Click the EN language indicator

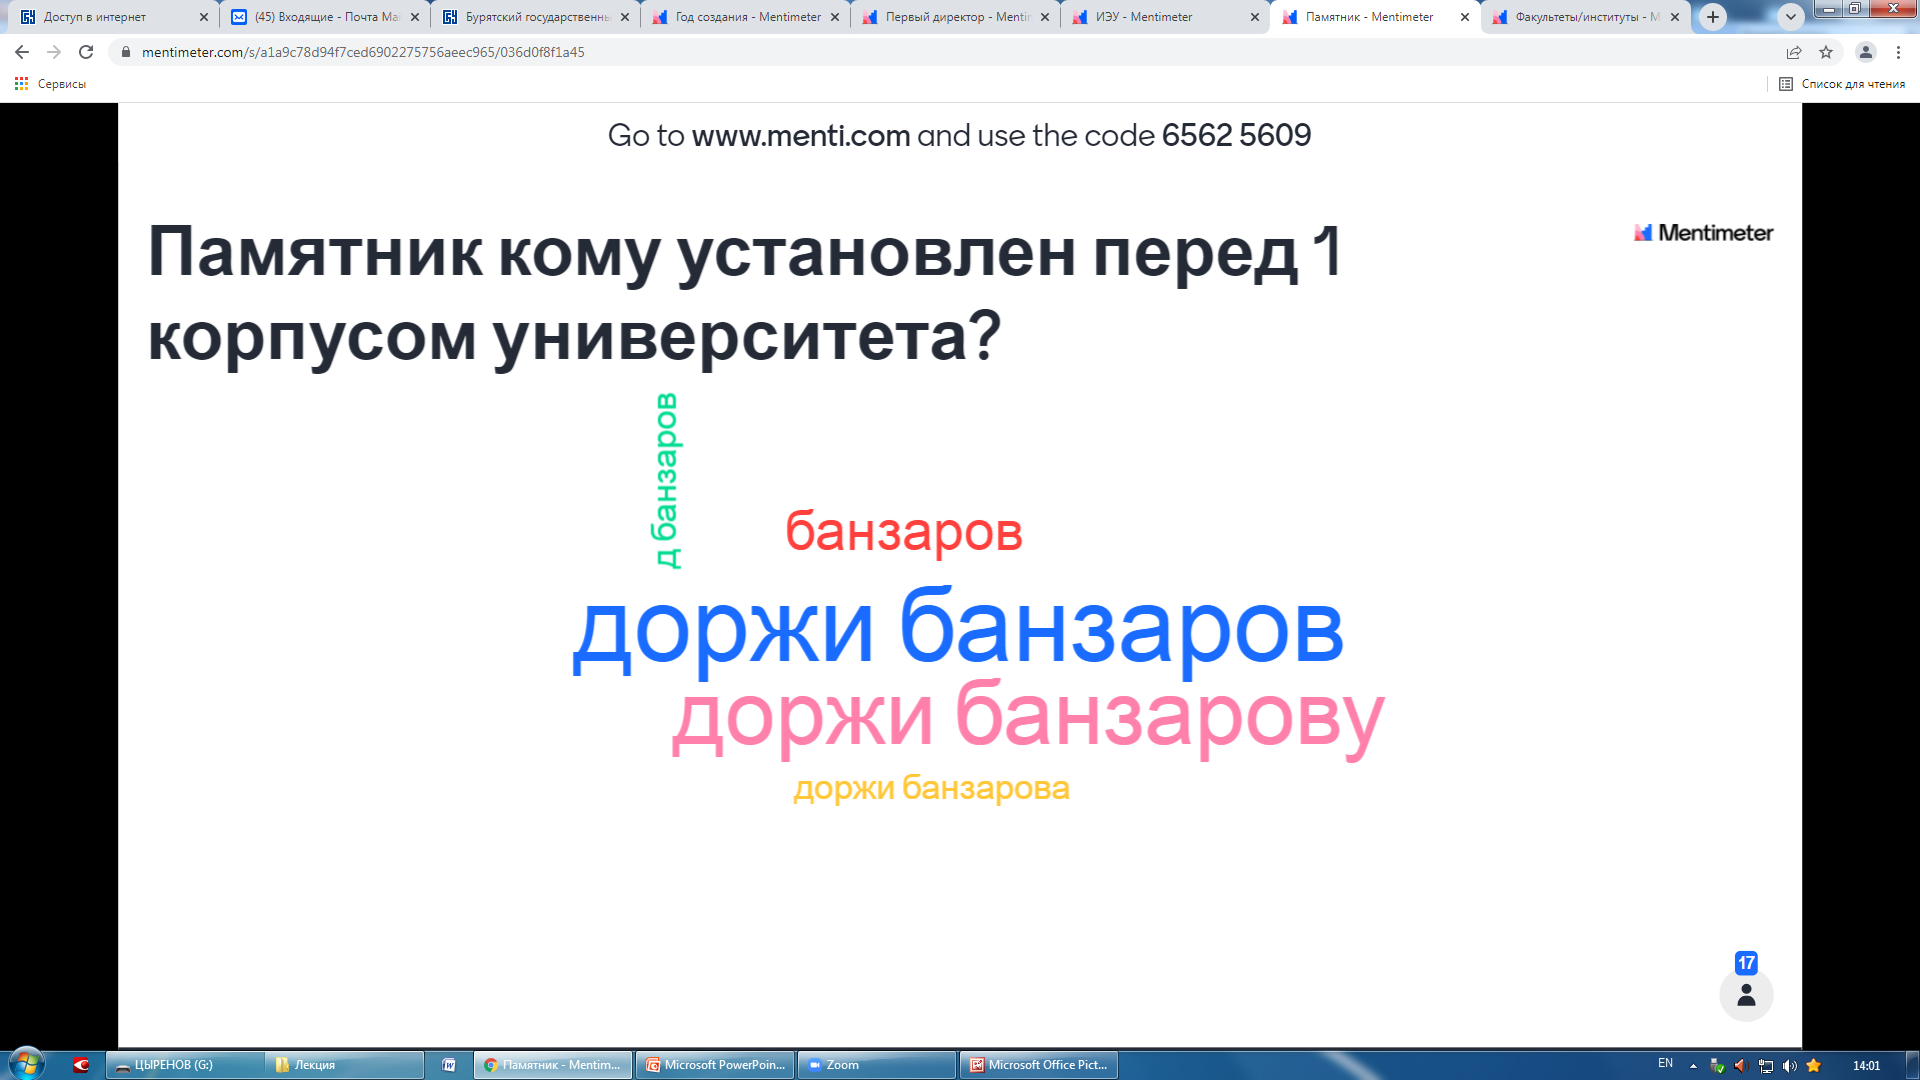pyautogui.click(x=1665, y=1064)
